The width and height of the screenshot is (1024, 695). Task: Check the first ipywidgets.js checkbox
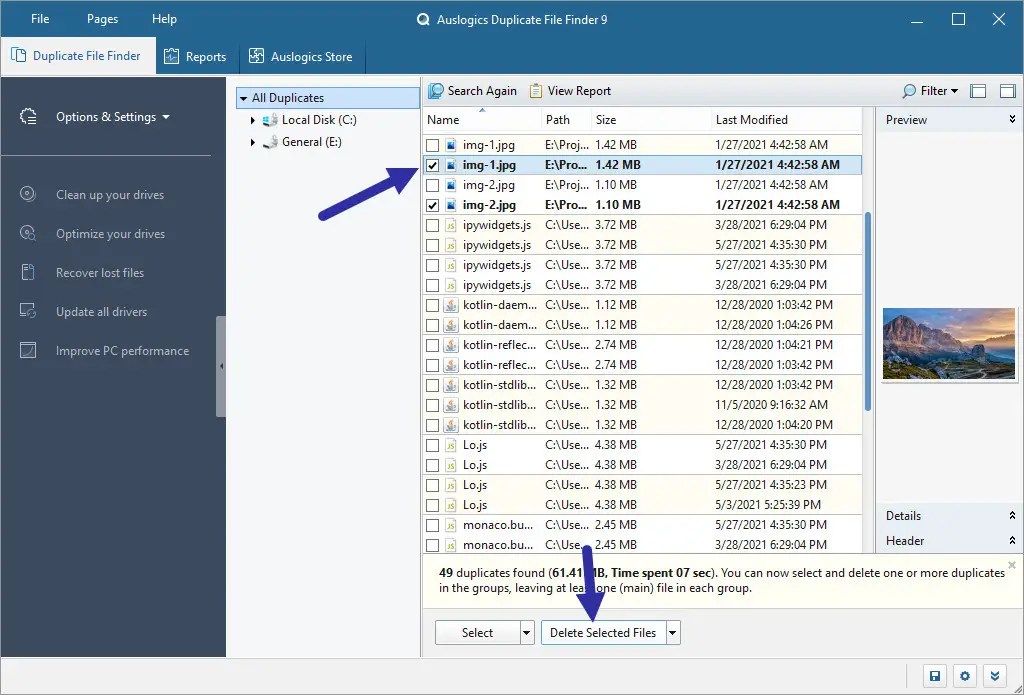point(434,225)
